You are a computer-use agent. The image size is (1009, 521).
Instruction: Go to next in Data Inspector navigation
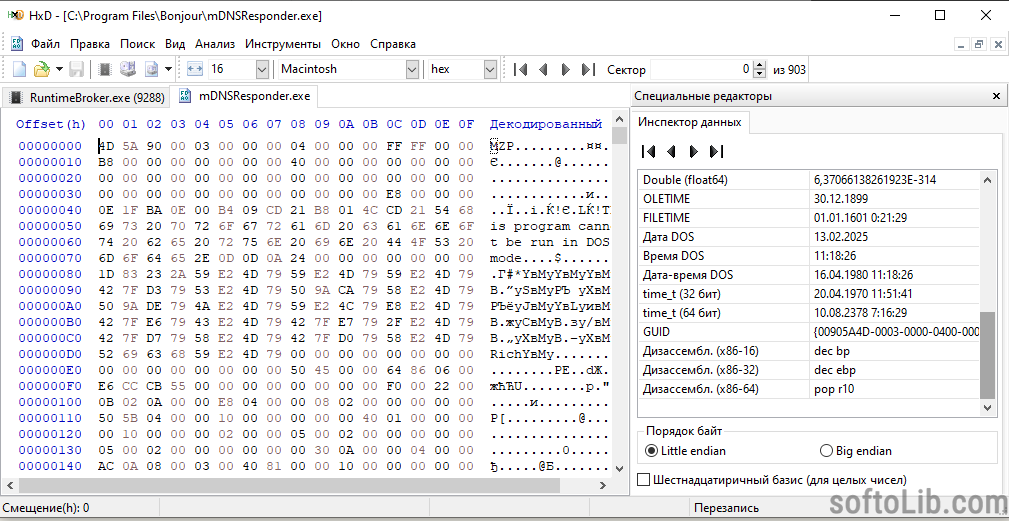[694, 152]
